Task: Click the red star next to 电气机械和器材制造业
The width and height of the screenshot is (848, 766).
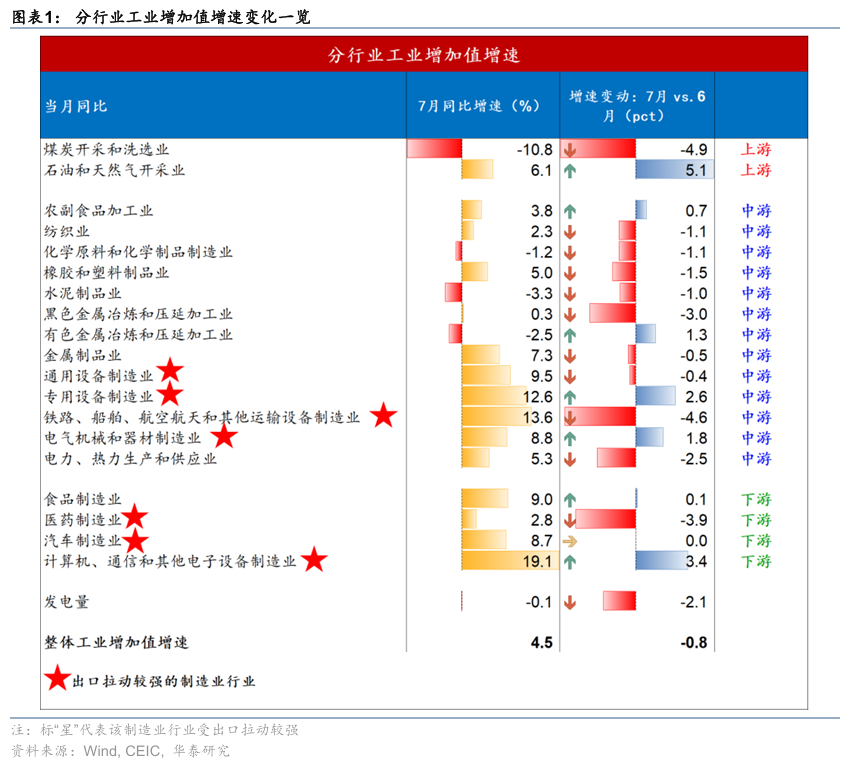Action: [x=224, y=435]
